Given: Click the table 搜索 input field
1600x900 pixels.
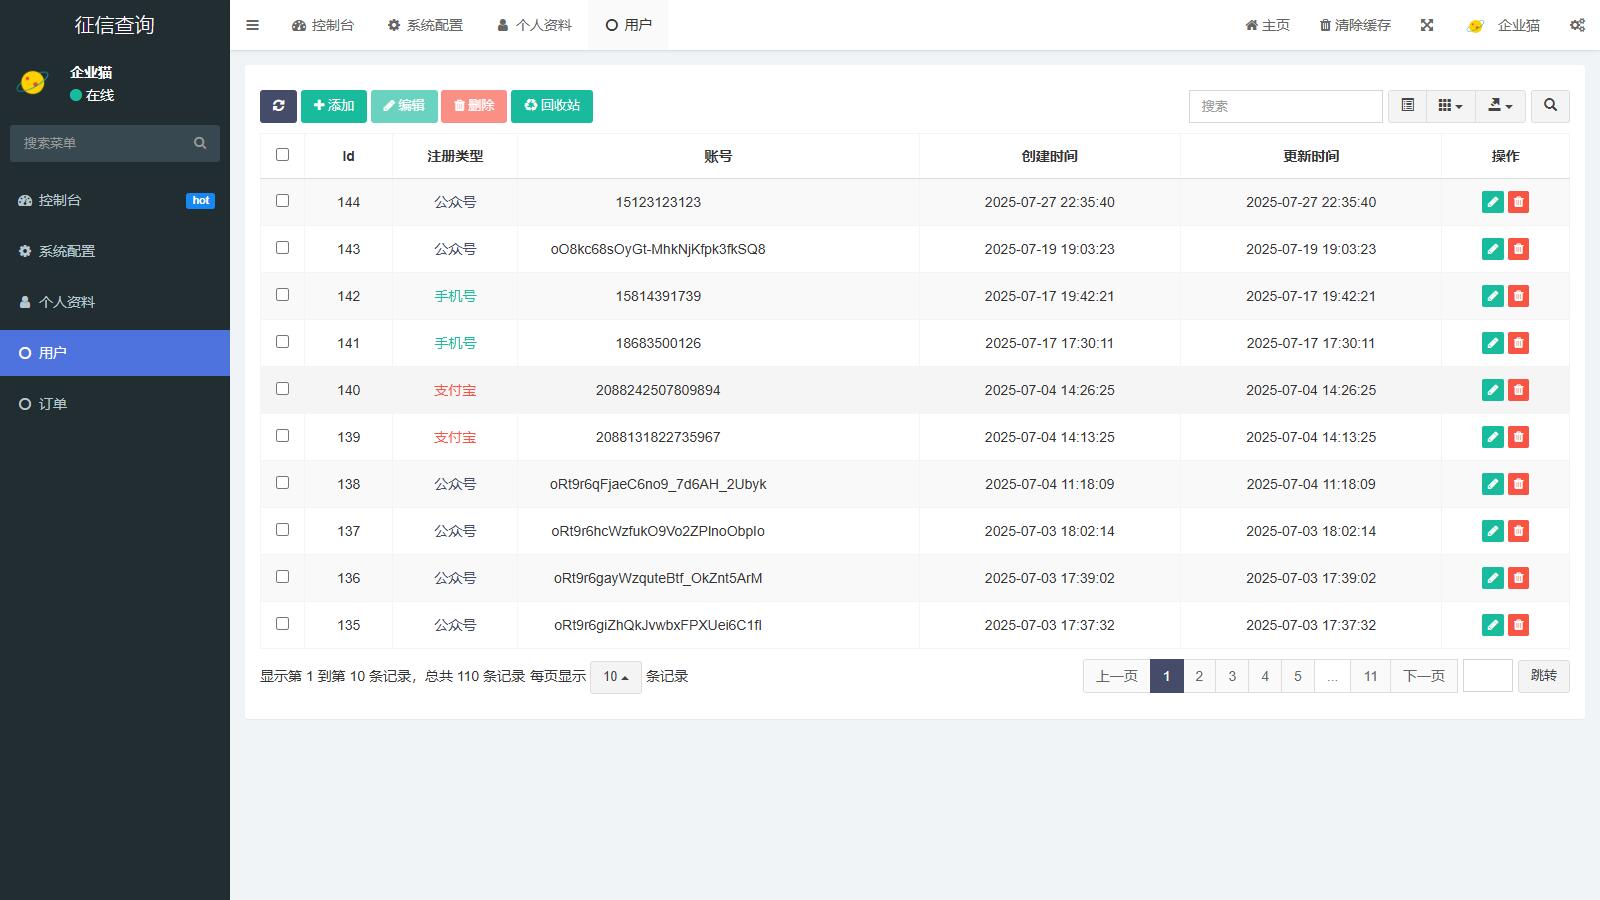Looking at the screenshot, I should click(x=1285, y=106).
